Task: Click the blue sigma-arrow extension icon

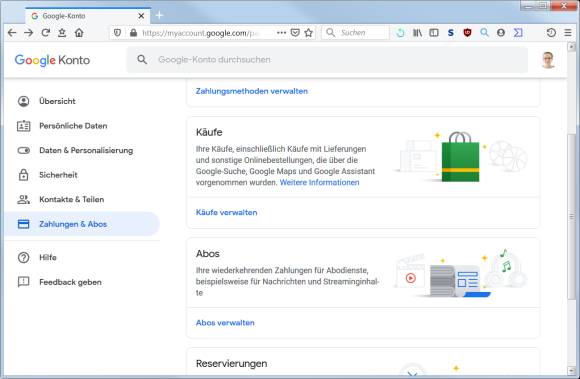Action: point(518,33)
